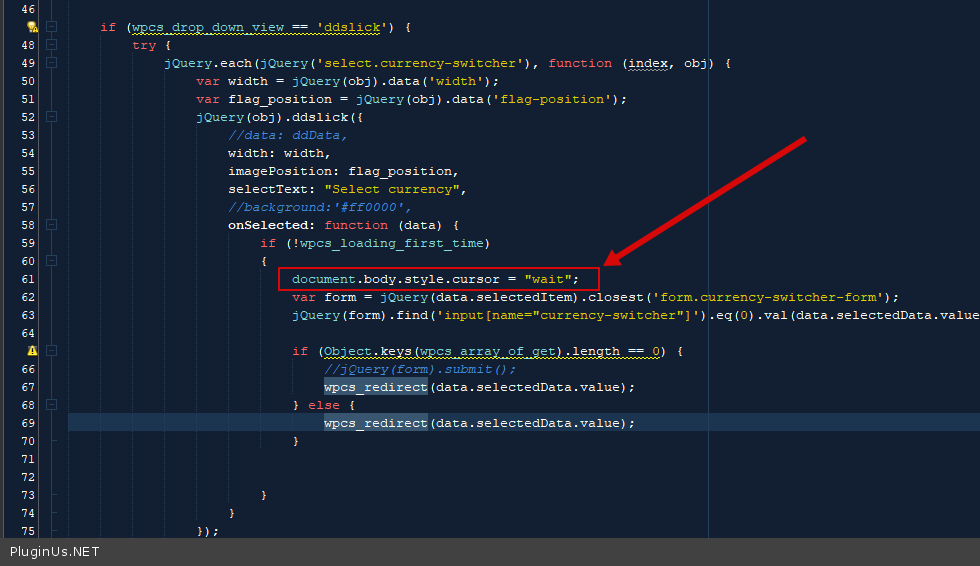Click line number 61 in the gutter
The height and width of the screenshot is (566, 980).
point(27,279)
